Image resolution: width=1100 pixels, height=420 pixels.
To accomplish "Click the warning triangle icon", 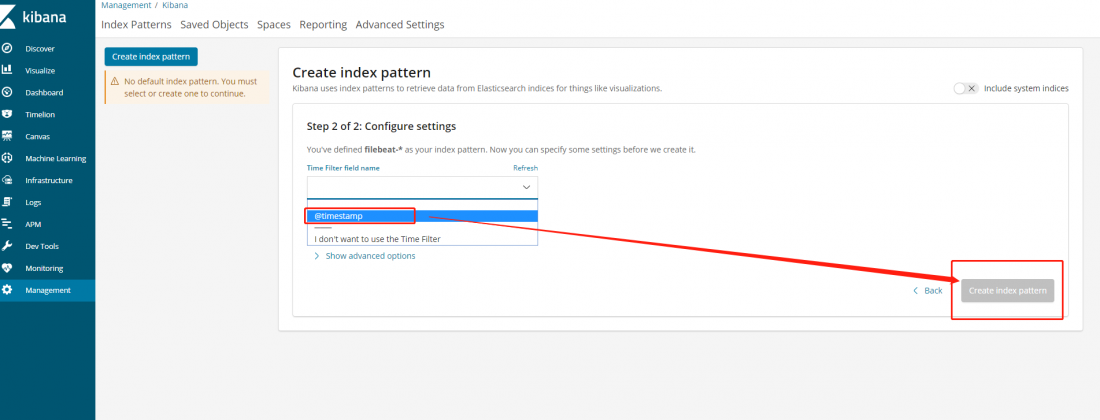I will click(x=115, y=81).
